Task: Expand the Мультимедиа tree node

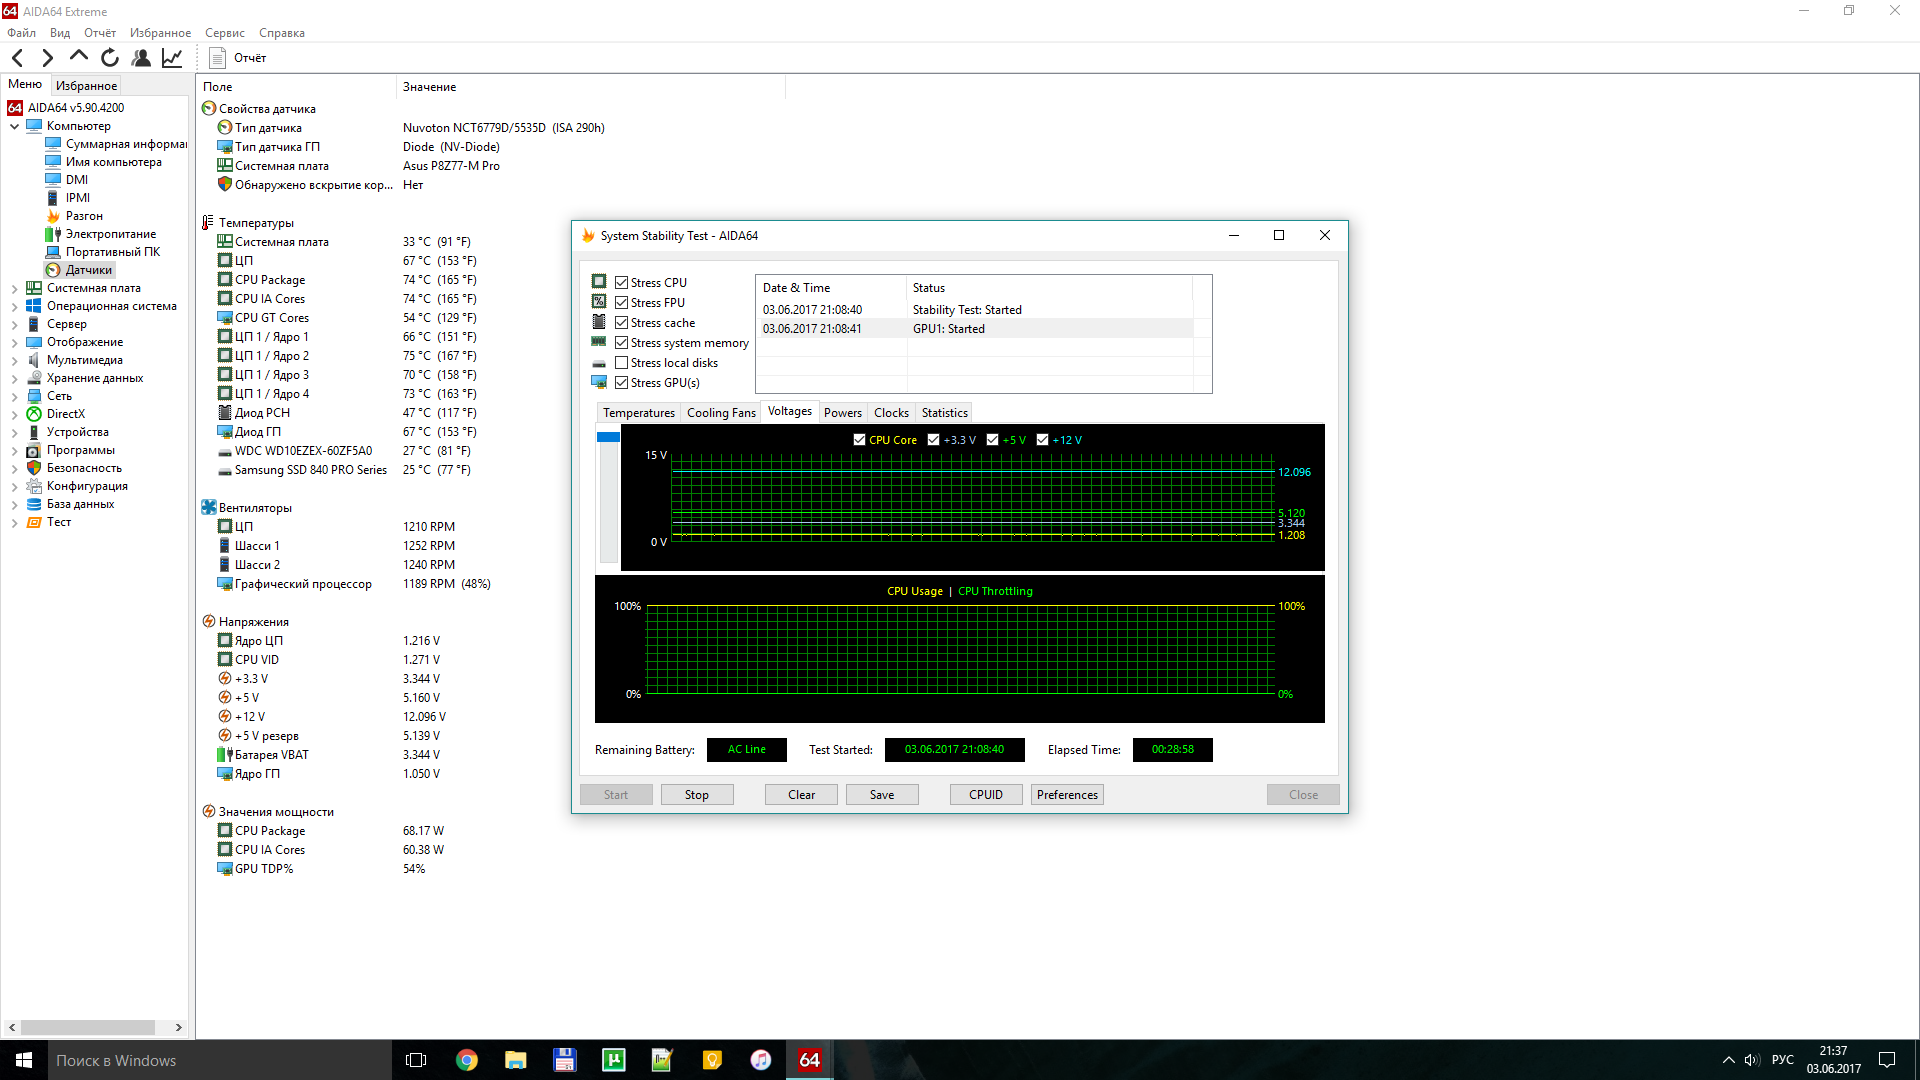Action: point(14,360)
